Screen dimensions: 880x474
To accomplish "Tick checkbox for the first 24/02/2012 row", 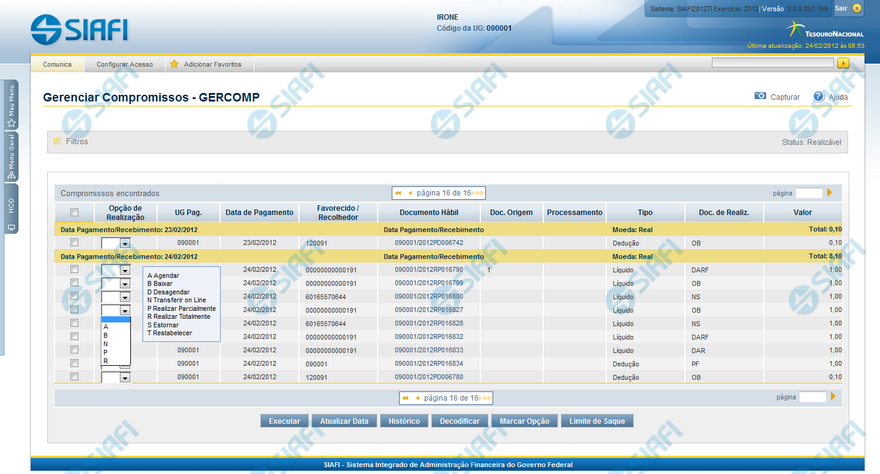I will click(x=74, y=269).
